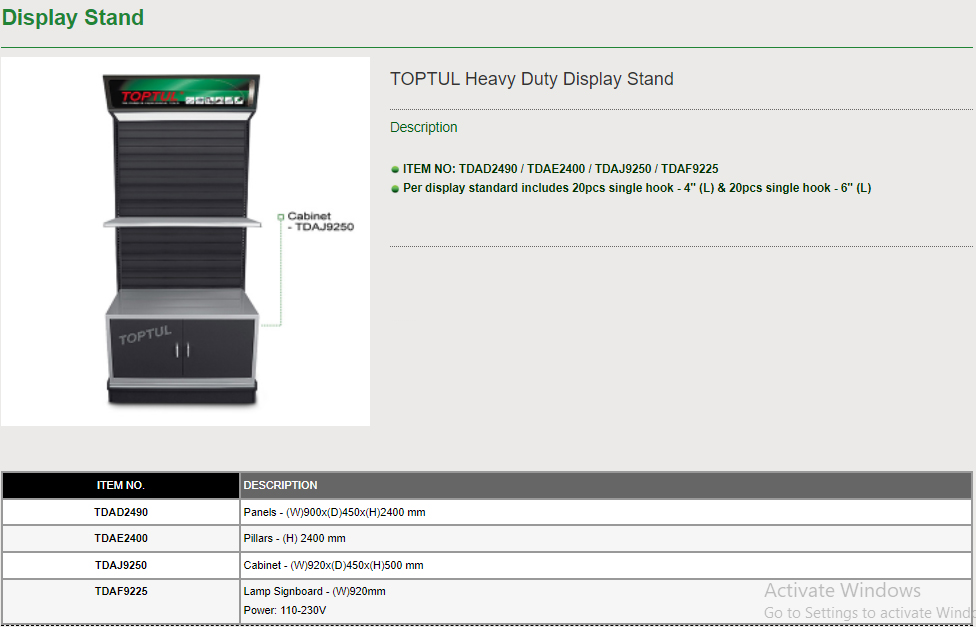
Task: Select the TDAF9225 table cell
Action: click(x=121, y=601)
